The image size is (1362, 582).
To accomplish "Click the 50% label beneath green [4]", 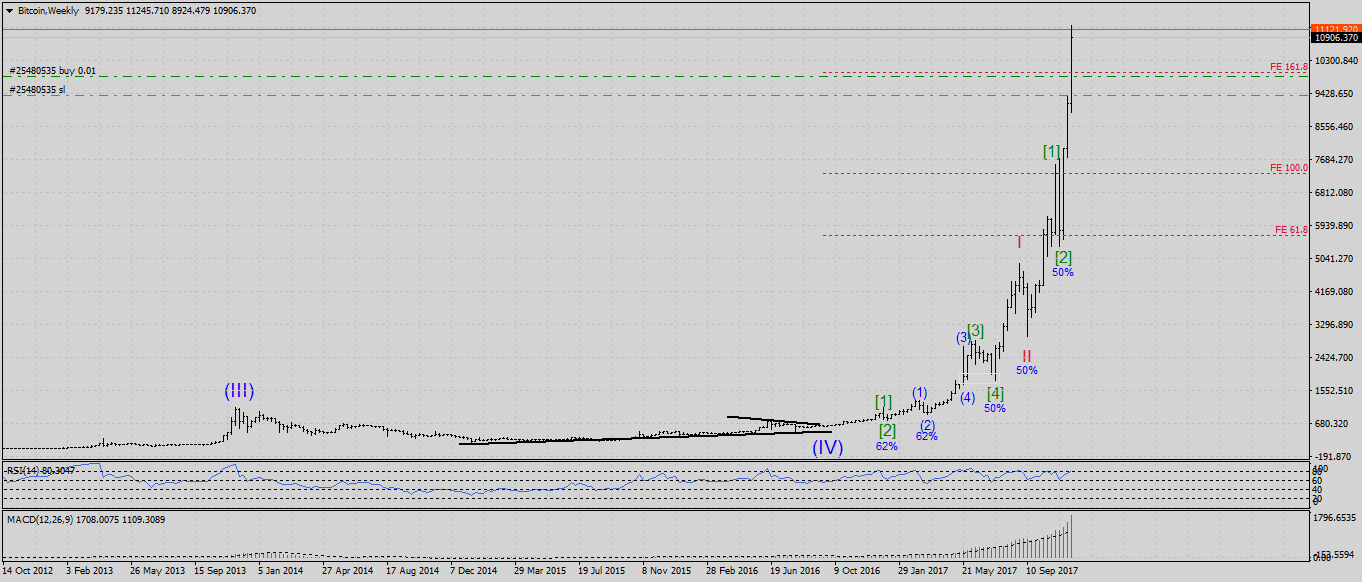I will (995, 408).
